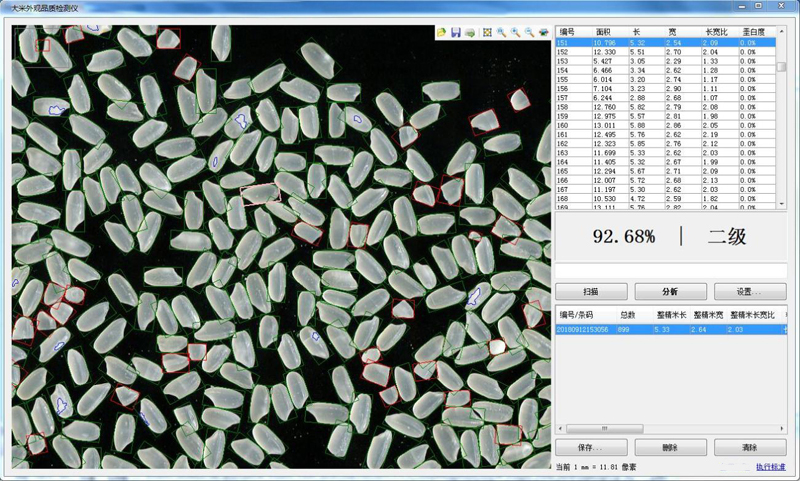This screenshot has height=481, width=800.
Task: Click the 清除 clear button
Action: pyautogui.click(x=749, y=447)
